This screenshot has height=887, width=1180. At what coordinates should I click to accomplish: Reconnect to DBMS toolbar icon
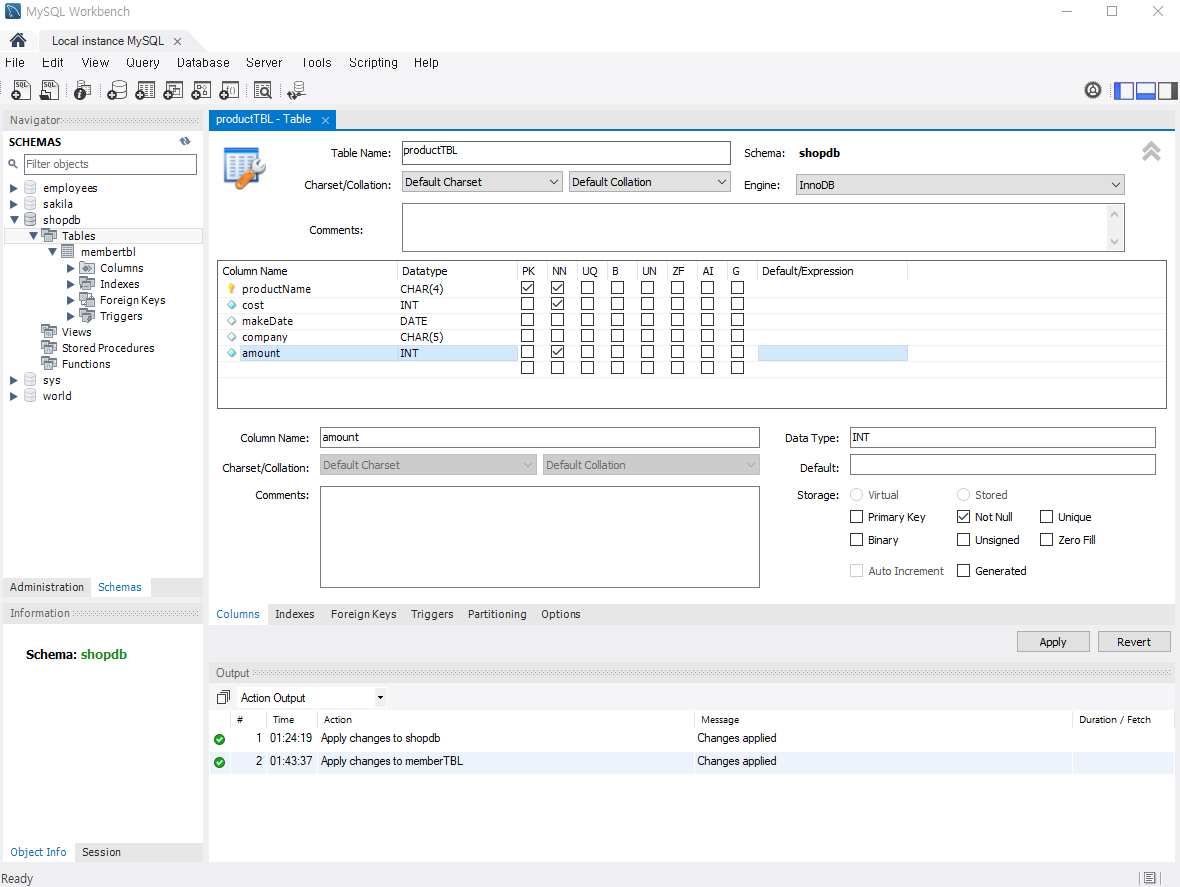coord(297,90)
